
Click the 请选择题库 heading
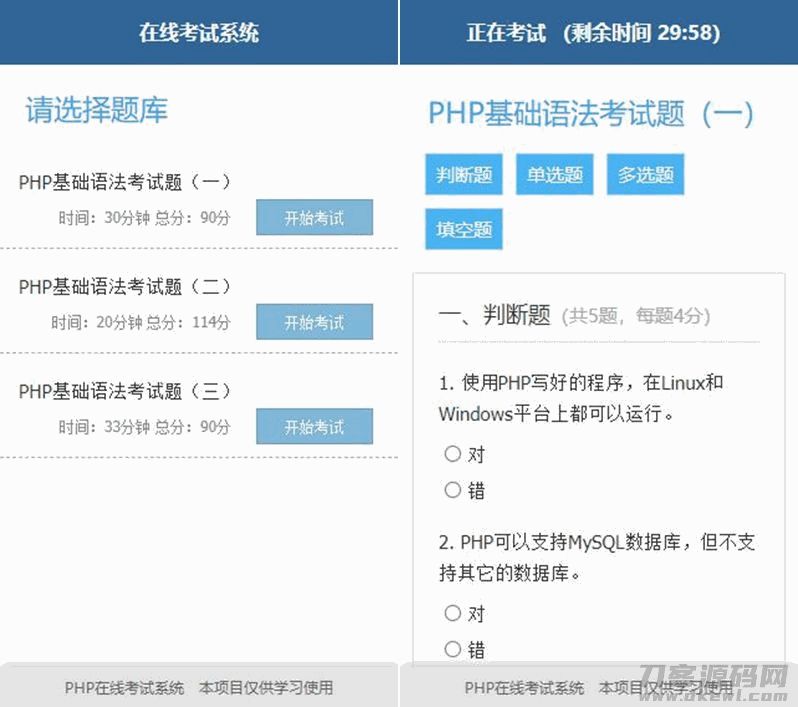[x=97, y=110]
